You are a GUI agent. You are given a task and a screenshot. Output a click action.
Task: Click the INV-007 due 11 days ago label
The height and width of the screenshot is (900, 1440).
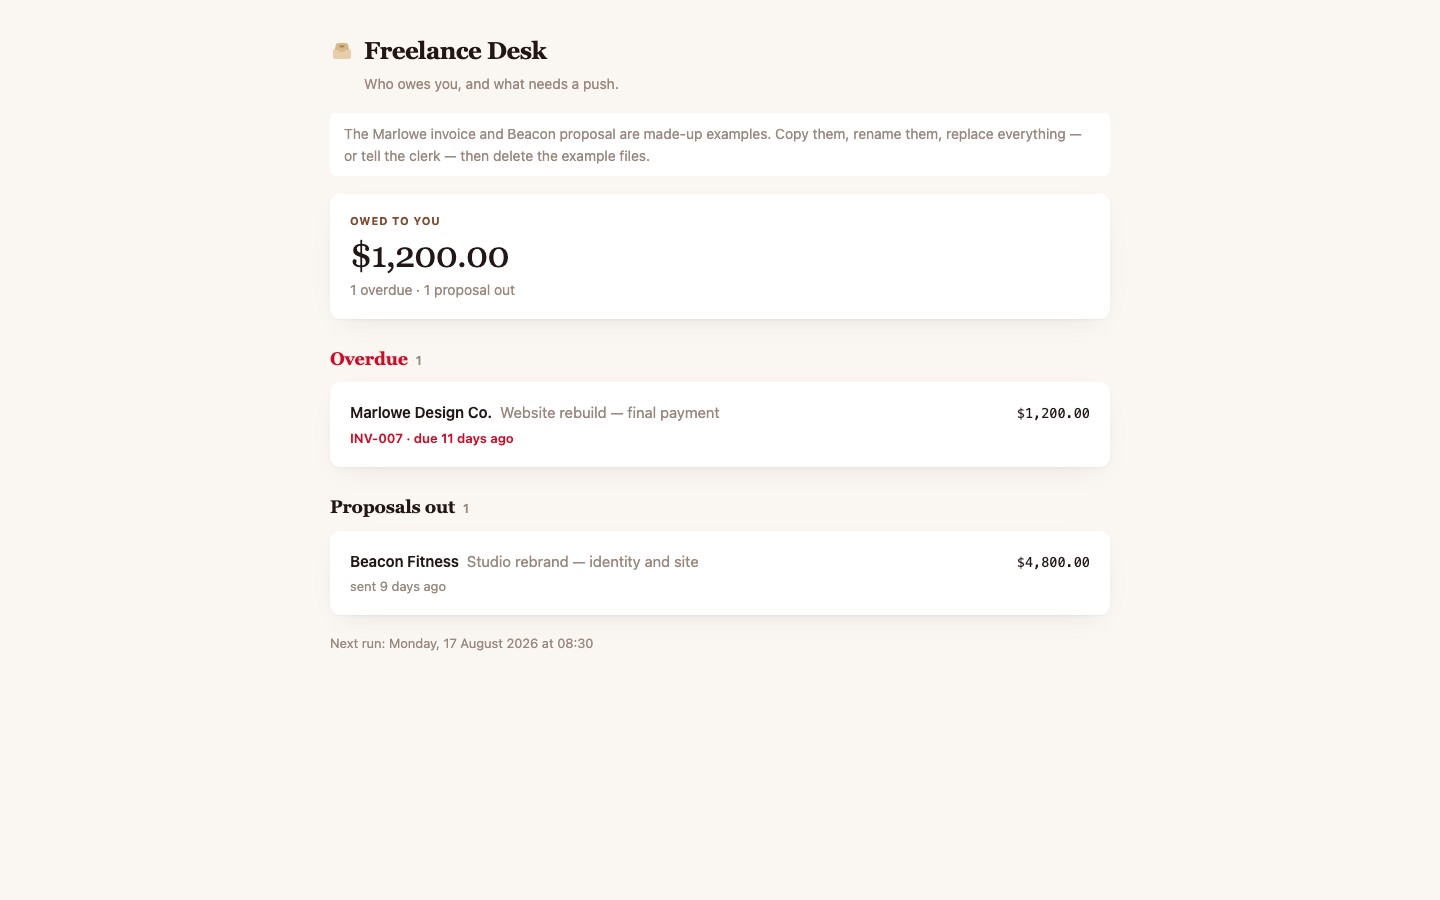coord(432,438)
